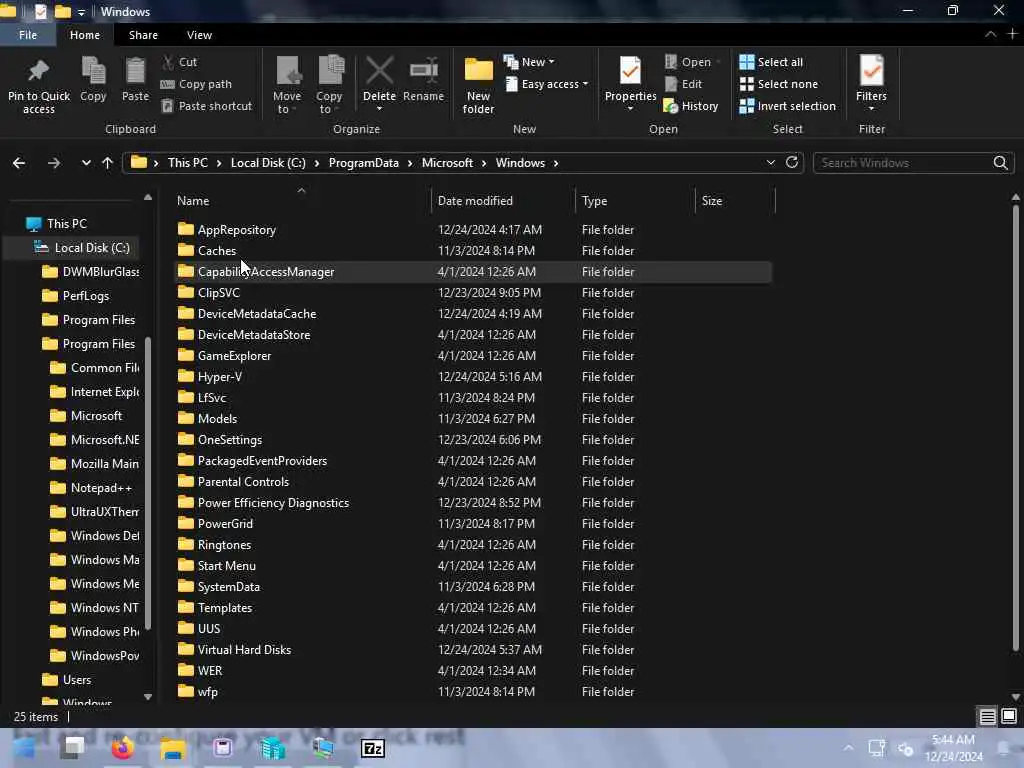This screenshot has width=1024, height=768.
Task: Show hidden system tray icons
Action: click(848, 748)
